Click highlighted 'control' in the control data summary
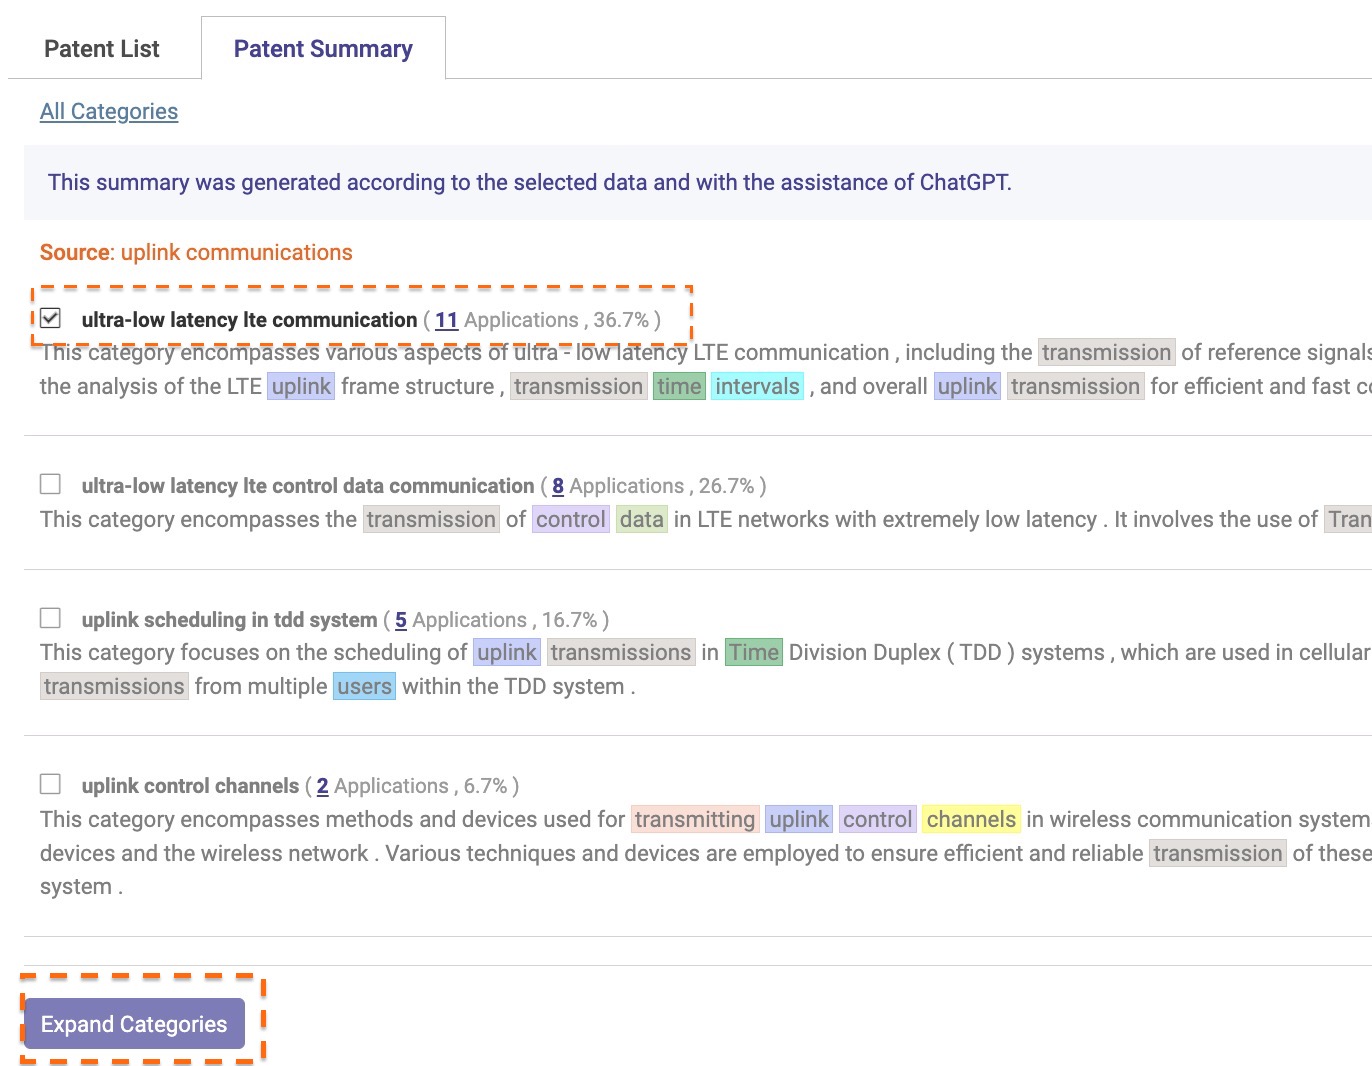The width and height of the screenshot is (1372, 1066). pyautogui.click(x=570, y=519)
